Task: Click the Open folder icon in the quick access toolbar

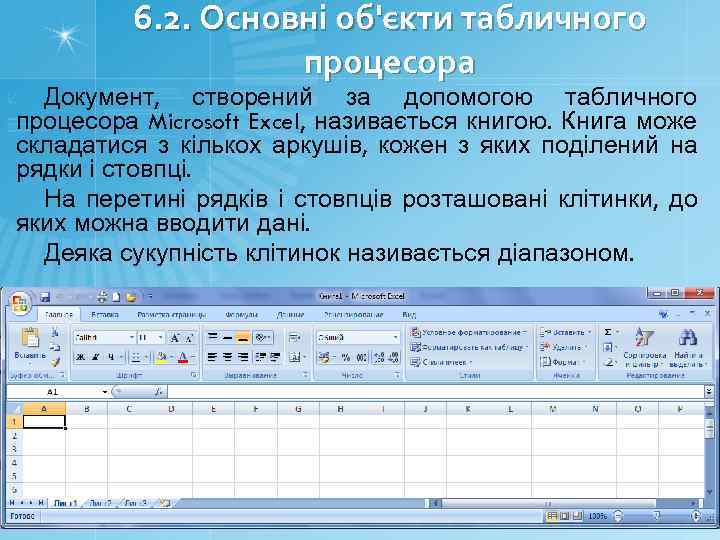Action: pyautogui.click(x=131, y=297)
